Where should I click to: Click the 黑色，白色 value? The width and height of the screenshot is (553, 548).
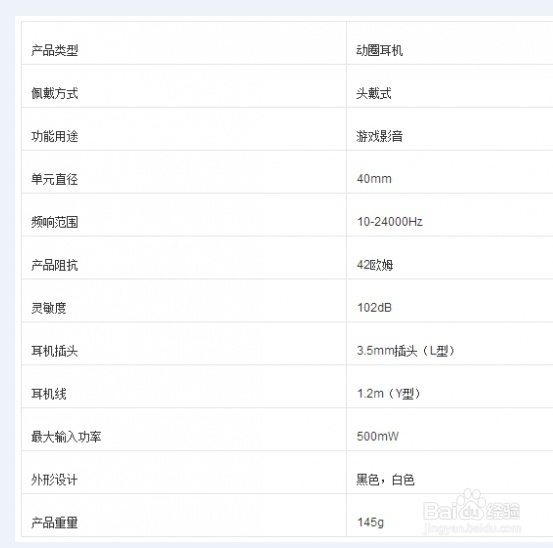[385, 480]
